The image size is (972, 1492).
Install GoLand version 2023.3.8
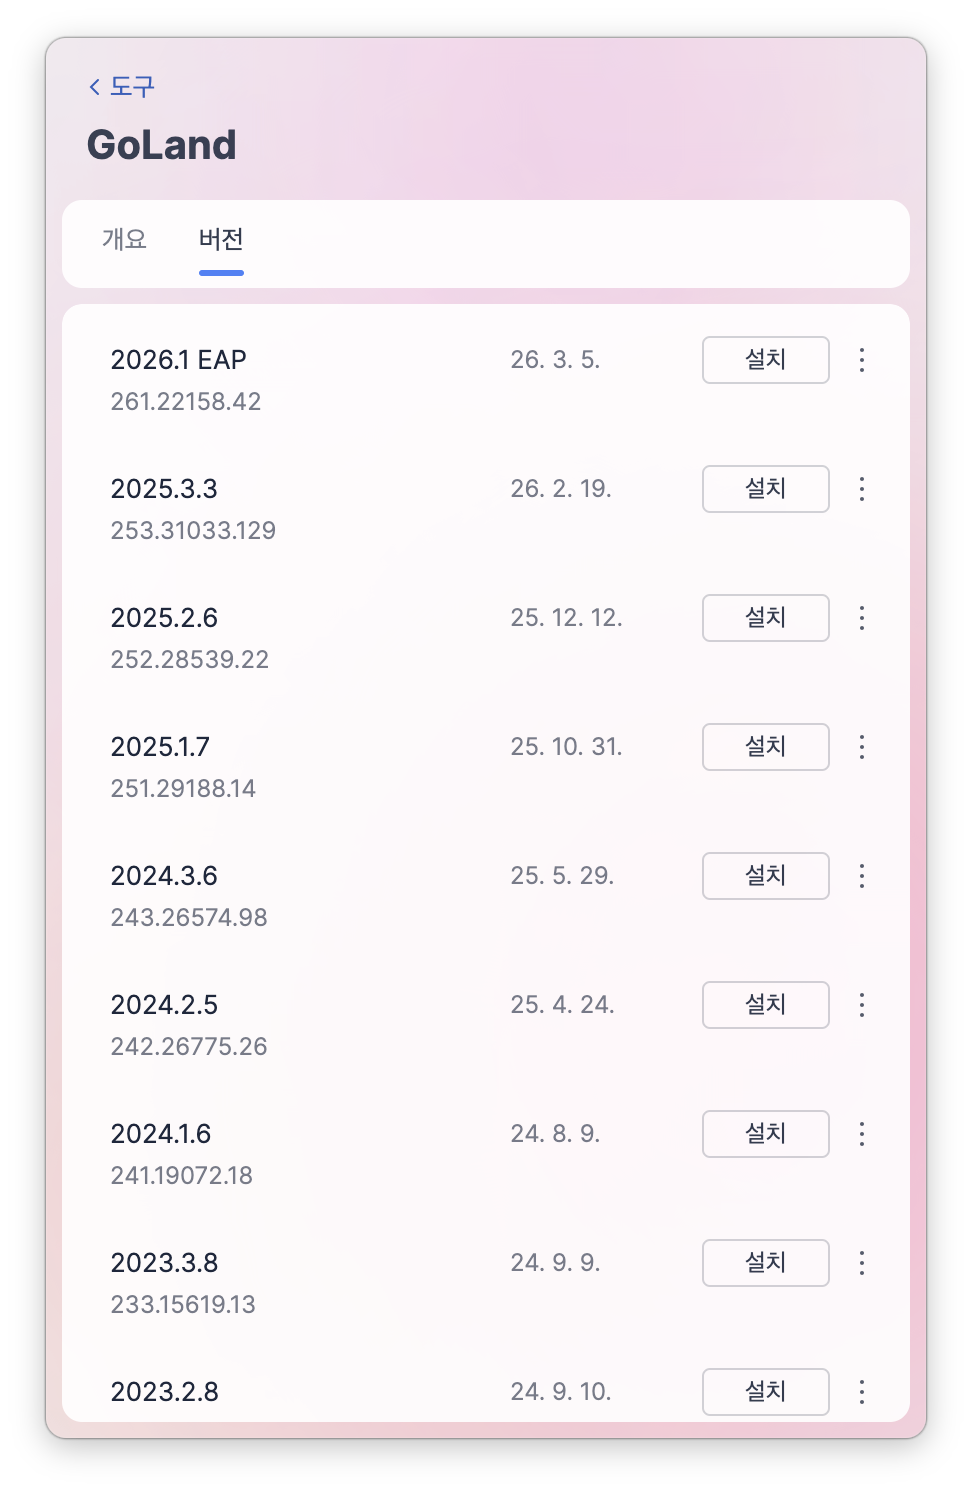766,1263
